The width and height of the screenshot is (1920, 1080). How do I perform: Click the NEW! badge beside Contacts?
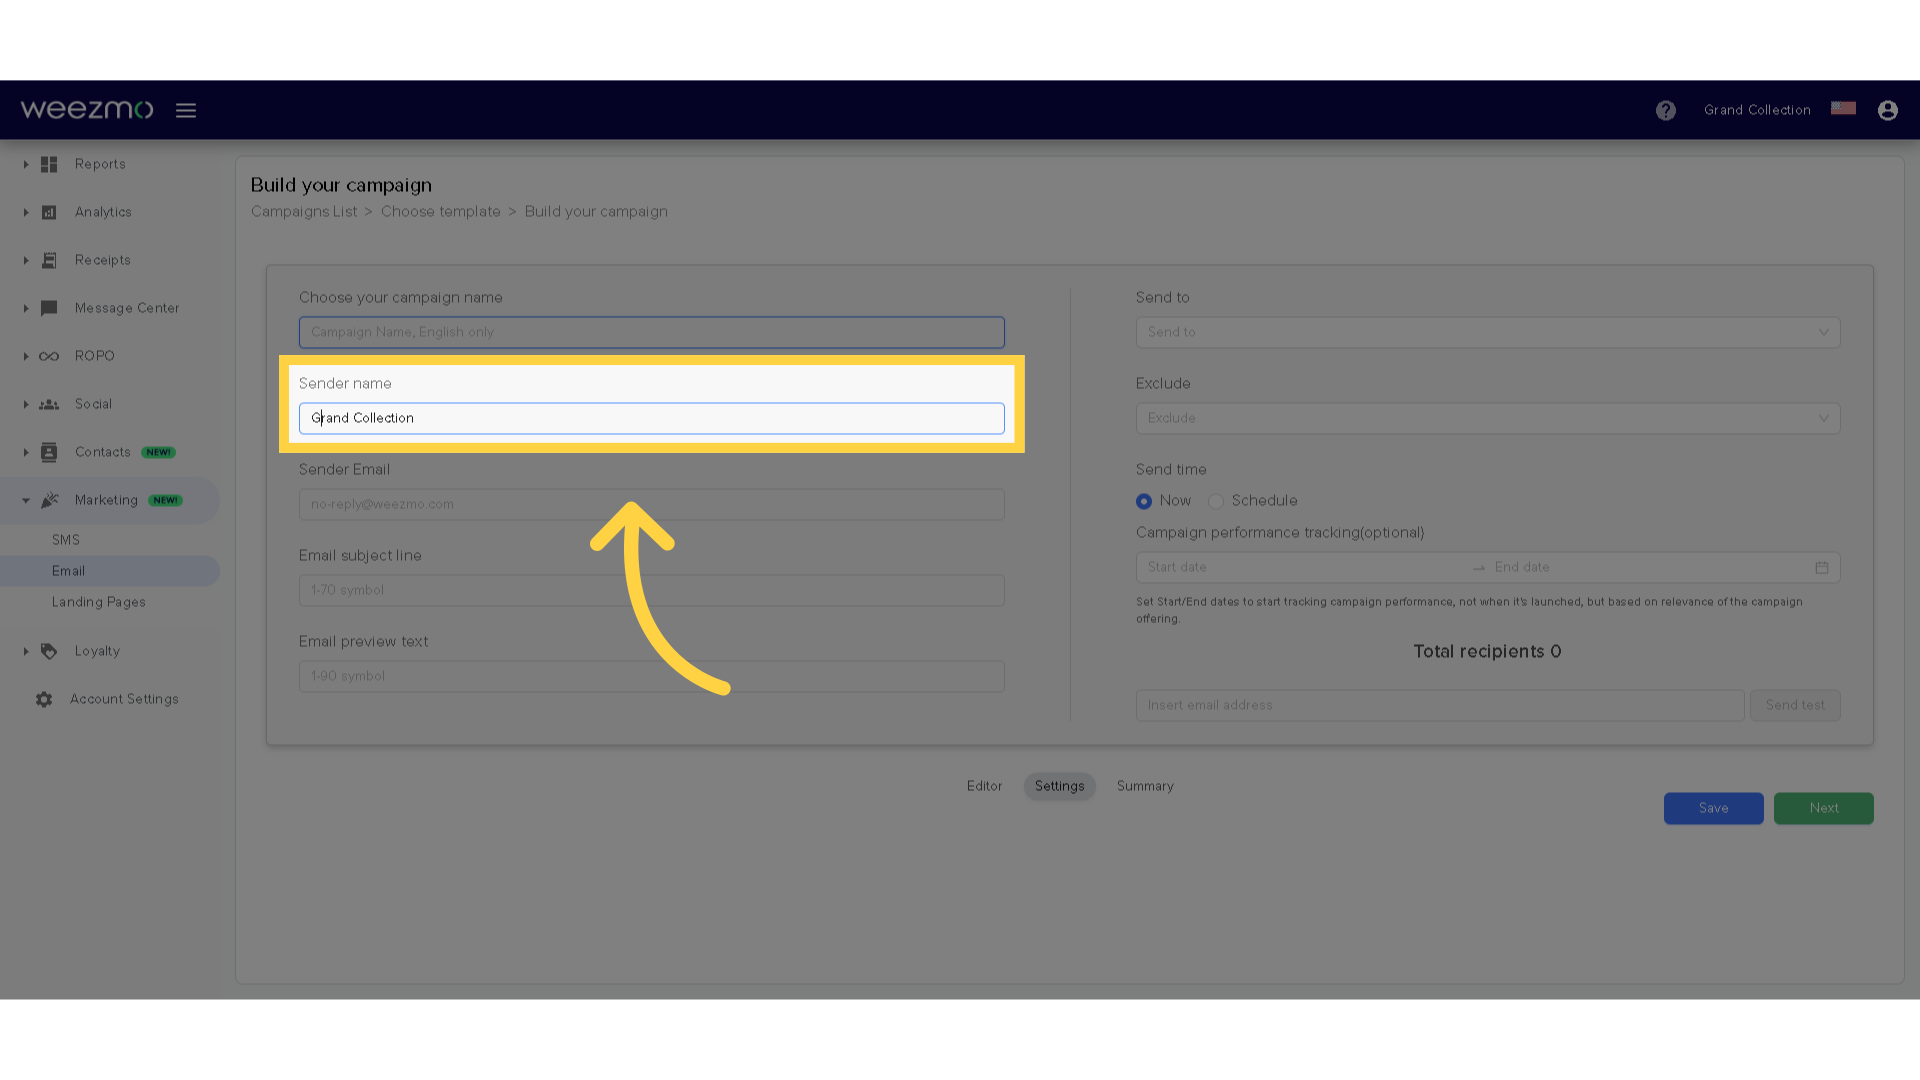click(x=158, y=452)
